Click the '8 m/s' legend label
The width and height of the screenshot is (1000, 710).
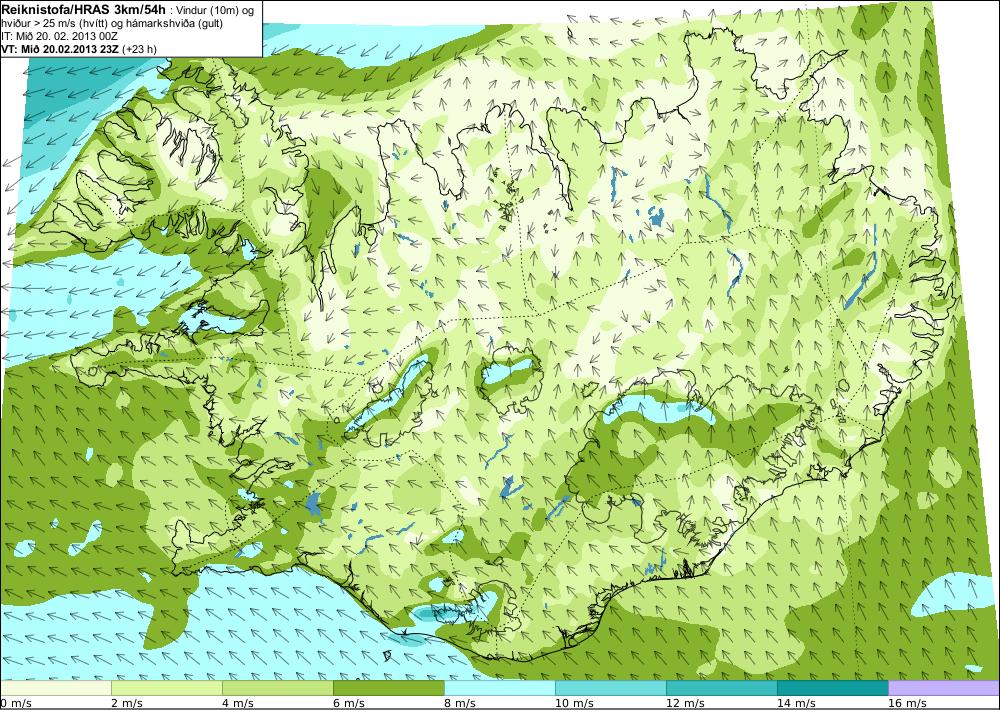(x=460, y=703)
